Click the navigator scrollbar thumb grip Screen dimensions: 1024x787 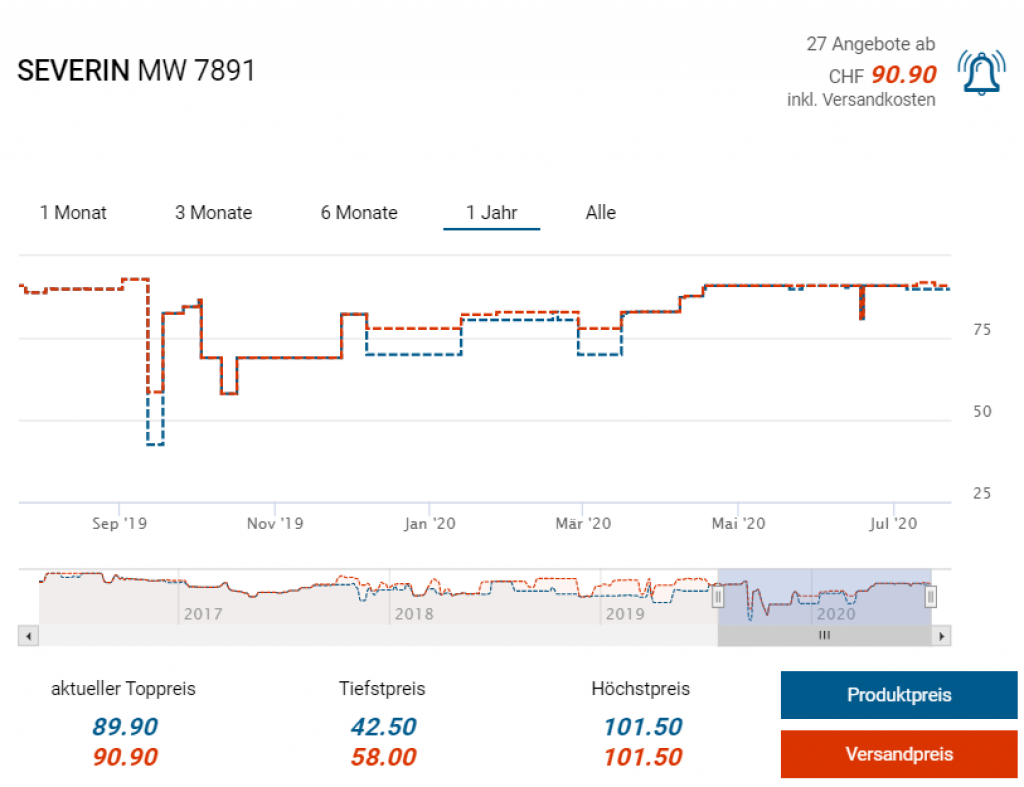point(824,635)
